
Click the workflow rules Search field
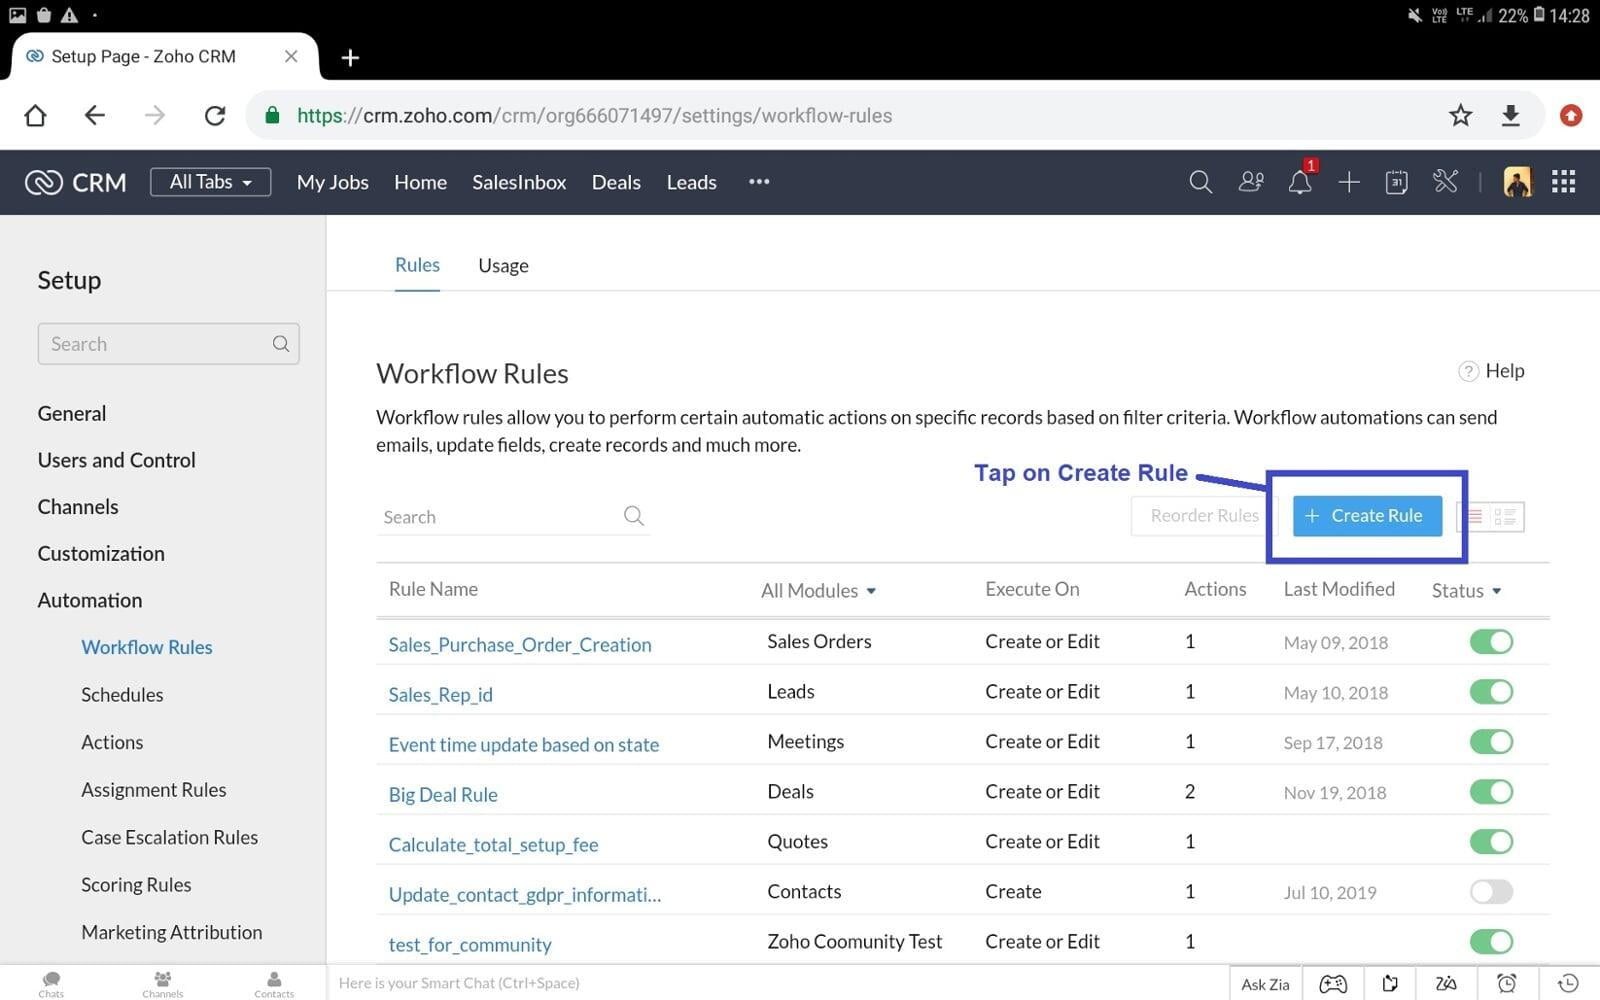(x=513, y=516)
